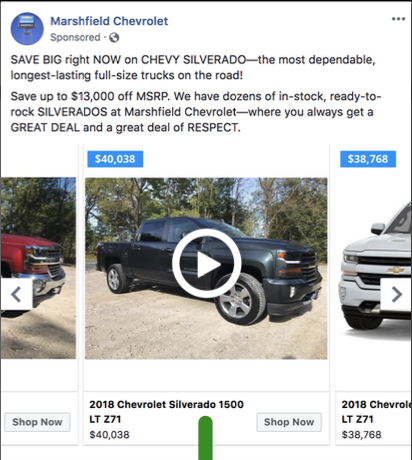Click the $40,038 price text under LT Z71
Viewport: 412px width, 460px height.
click(109, 435)
